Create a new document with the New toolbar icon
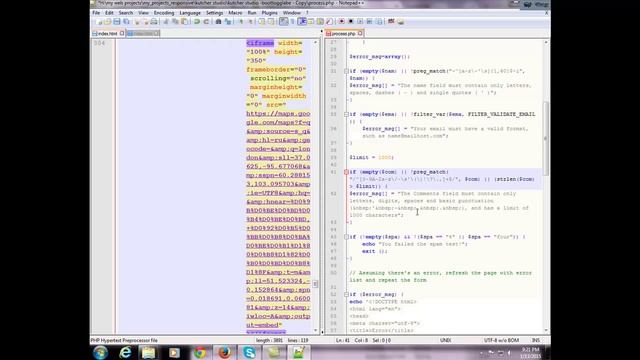Screen dimensions: 640x360 point(99,21)
